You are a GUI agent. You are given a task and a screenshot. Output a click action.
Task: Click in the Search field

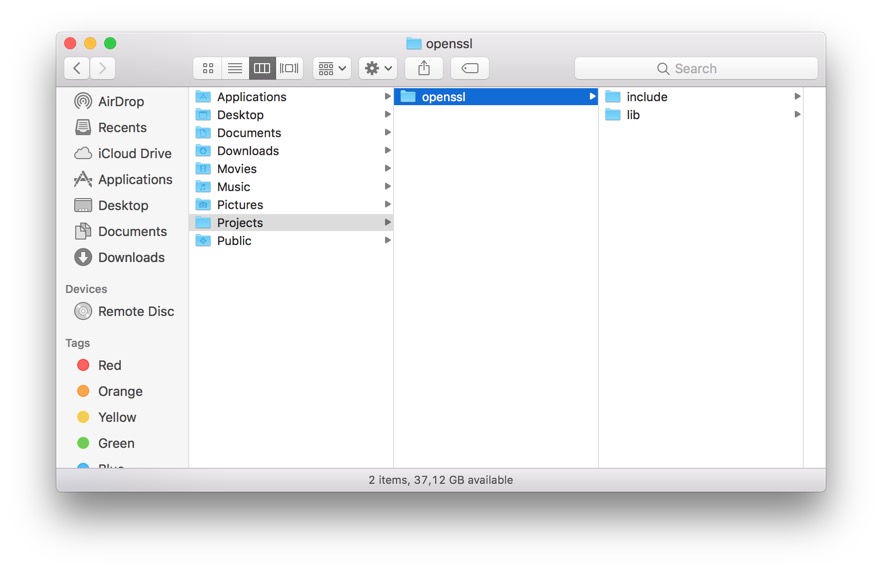pyautogui.click(x=696, y=68)
